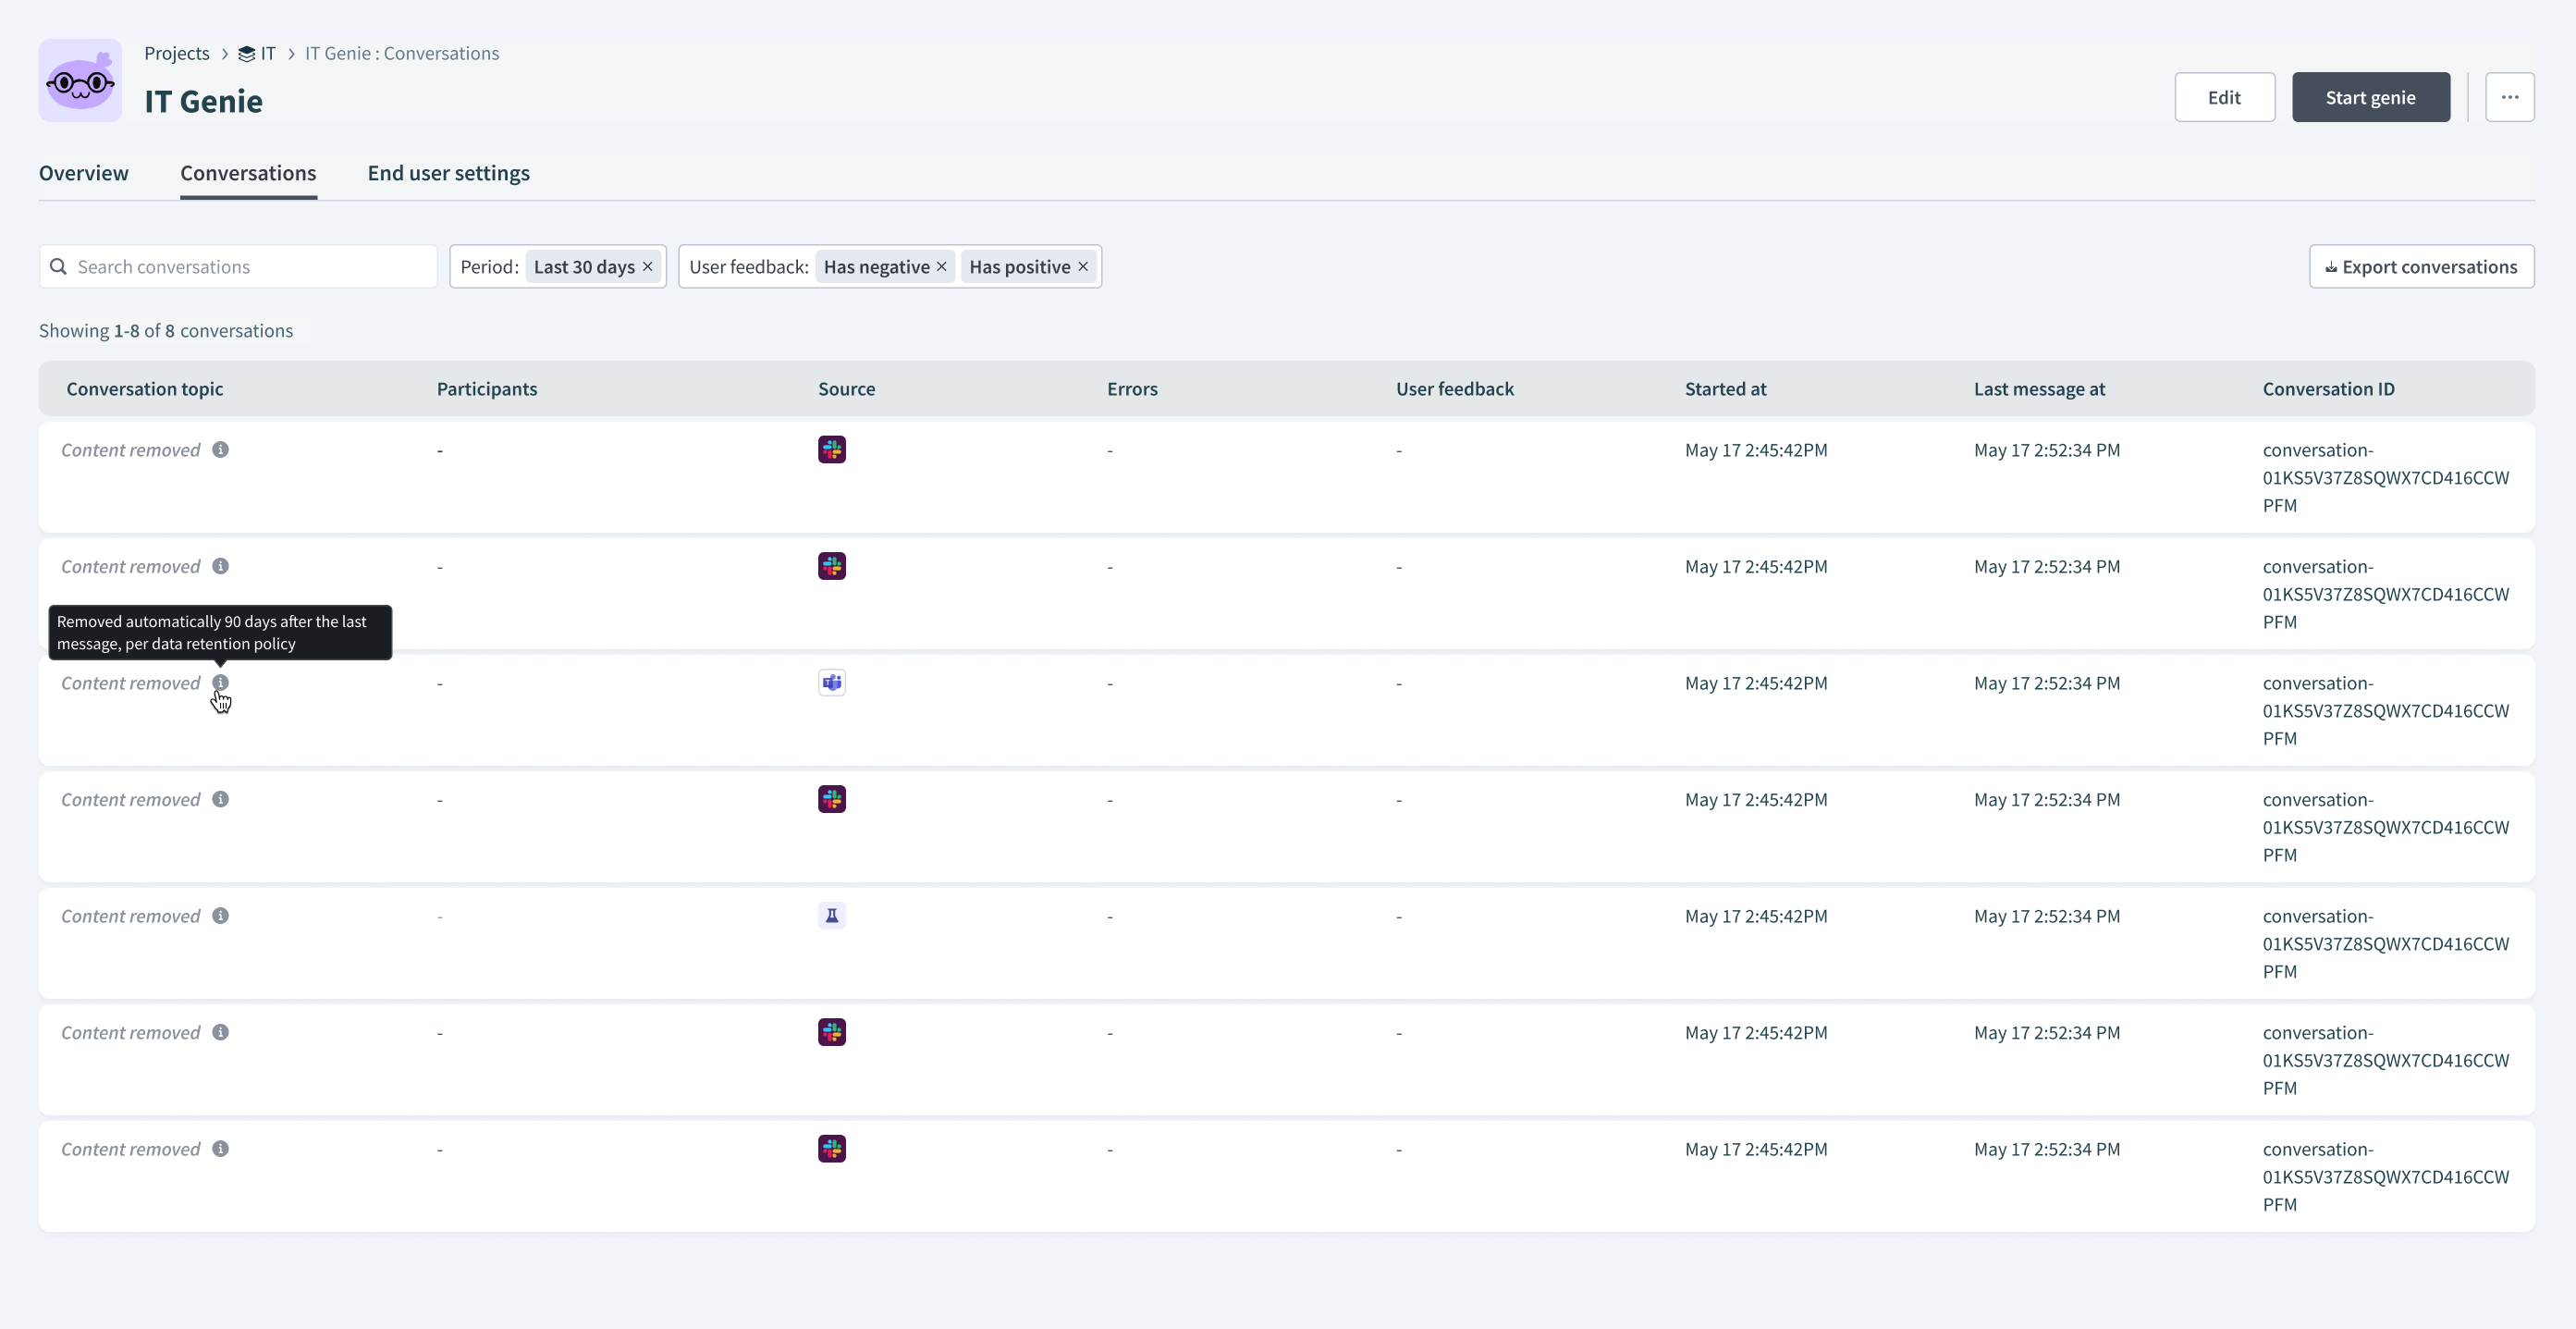2576x1329 pixels.
Task: Click the Slack icon in the second row
Action: [832, 566]
